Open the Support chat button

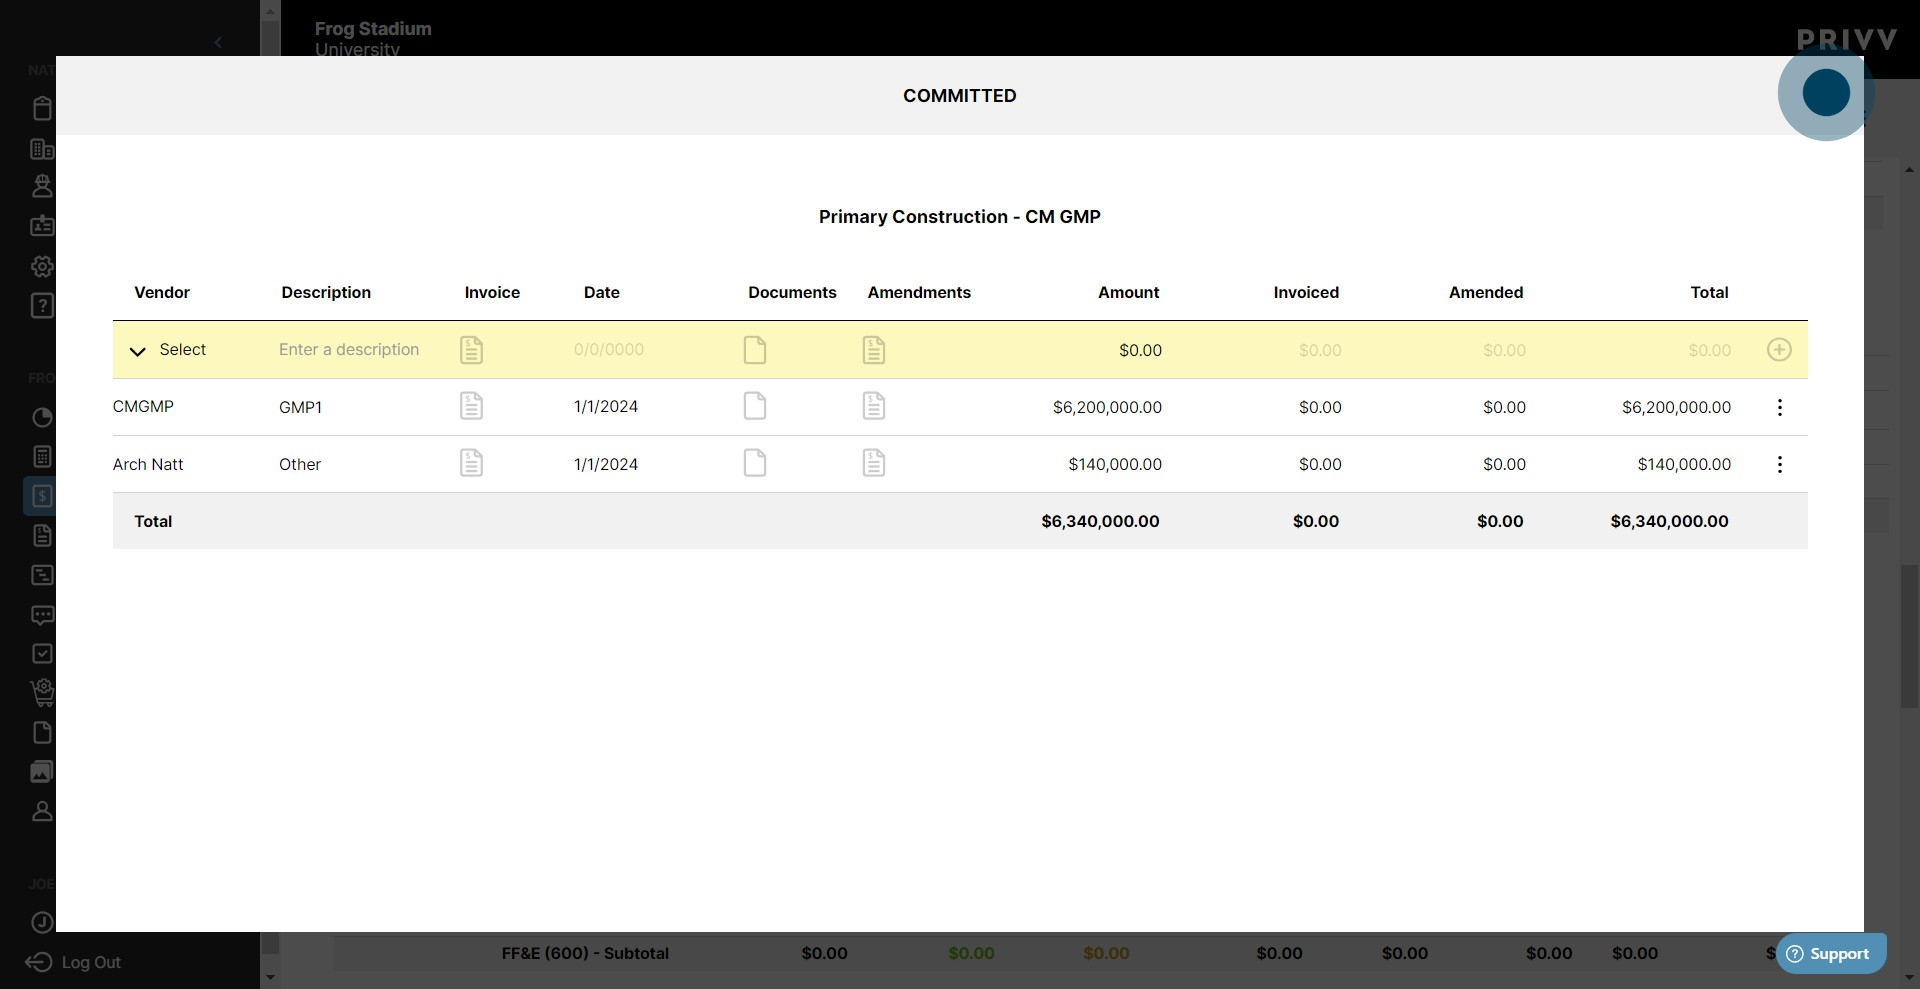pyautogui.click(x=1830, y=953)
